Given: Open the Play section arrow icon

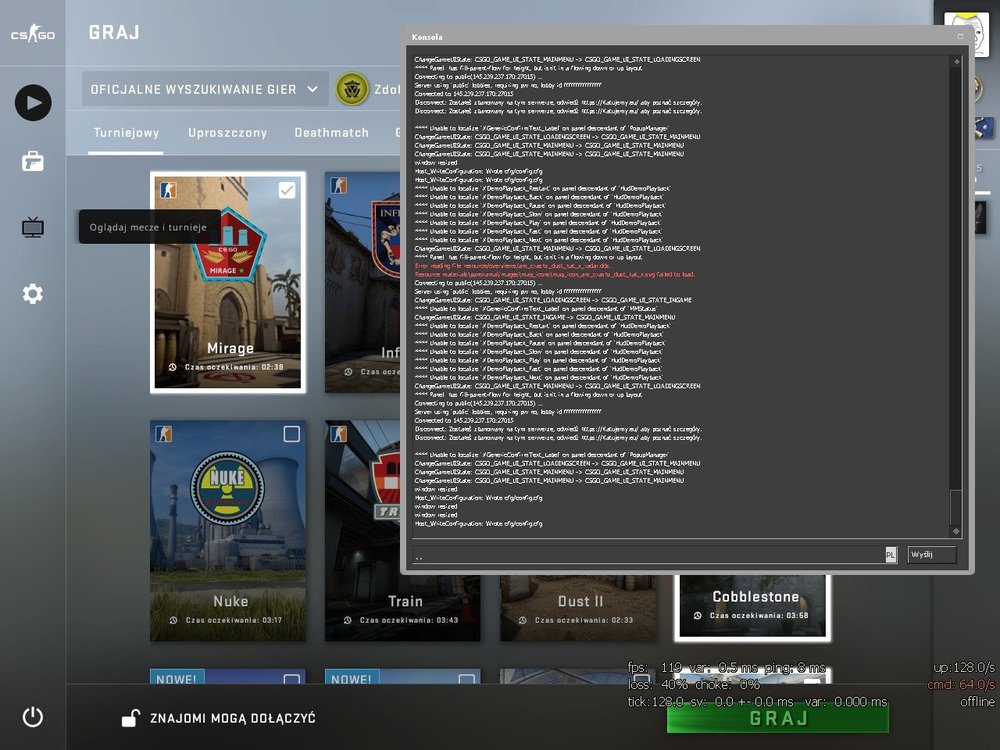Looking at the screenshot, I should point(33,103).
